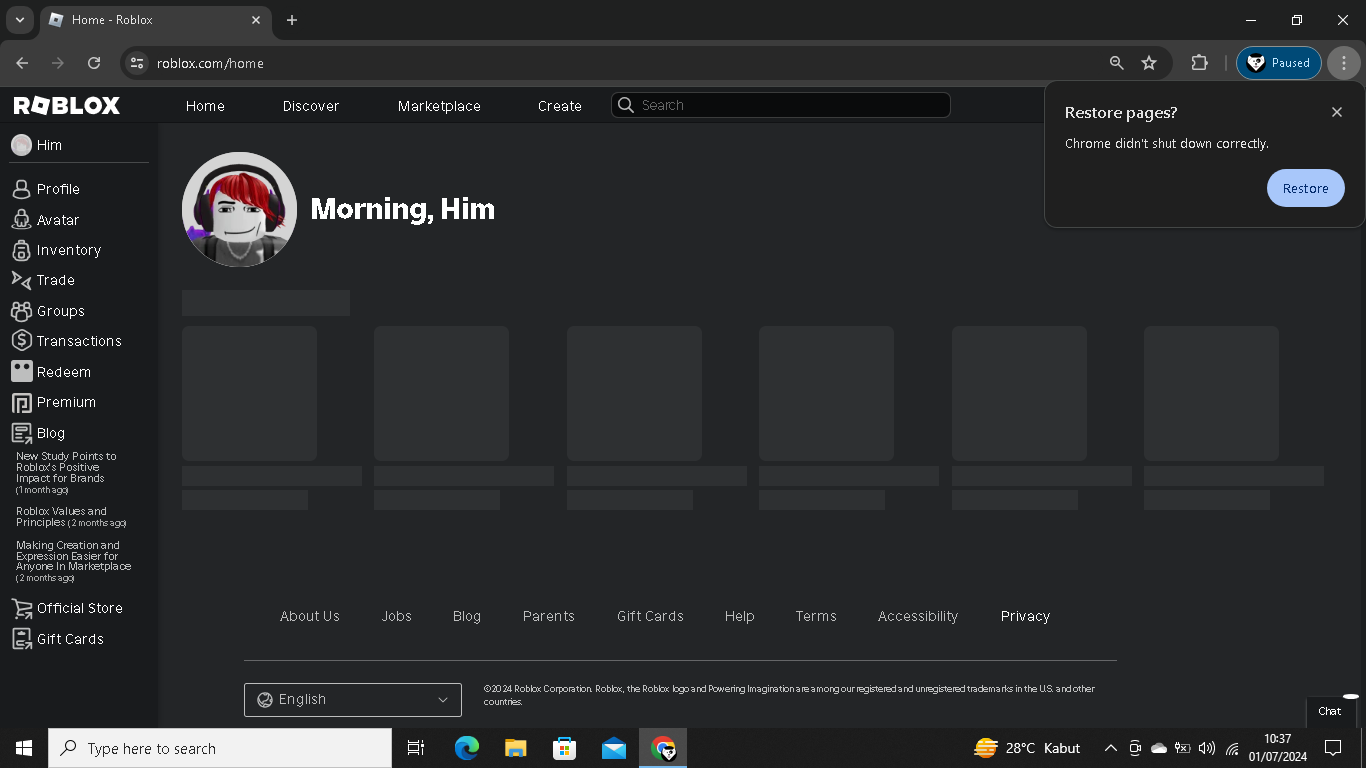The image size is (1366, 768).
Task: Open the Chrome three-dot menu
Action: [1344, 63]
